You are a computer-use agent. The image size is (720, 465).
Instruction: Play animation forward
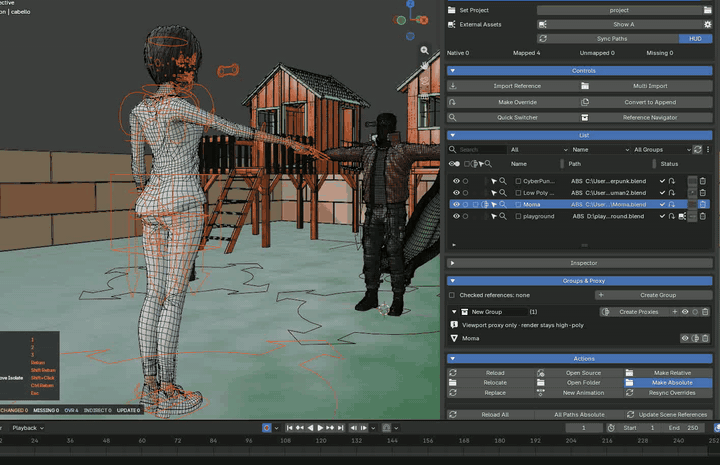[320, 428]
